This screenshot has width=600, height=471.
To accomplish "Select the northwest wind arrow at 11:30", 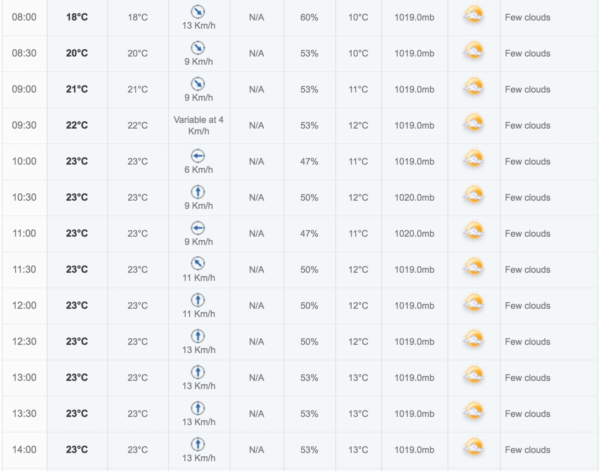I will pyautogui.click(x=198, y=264).
